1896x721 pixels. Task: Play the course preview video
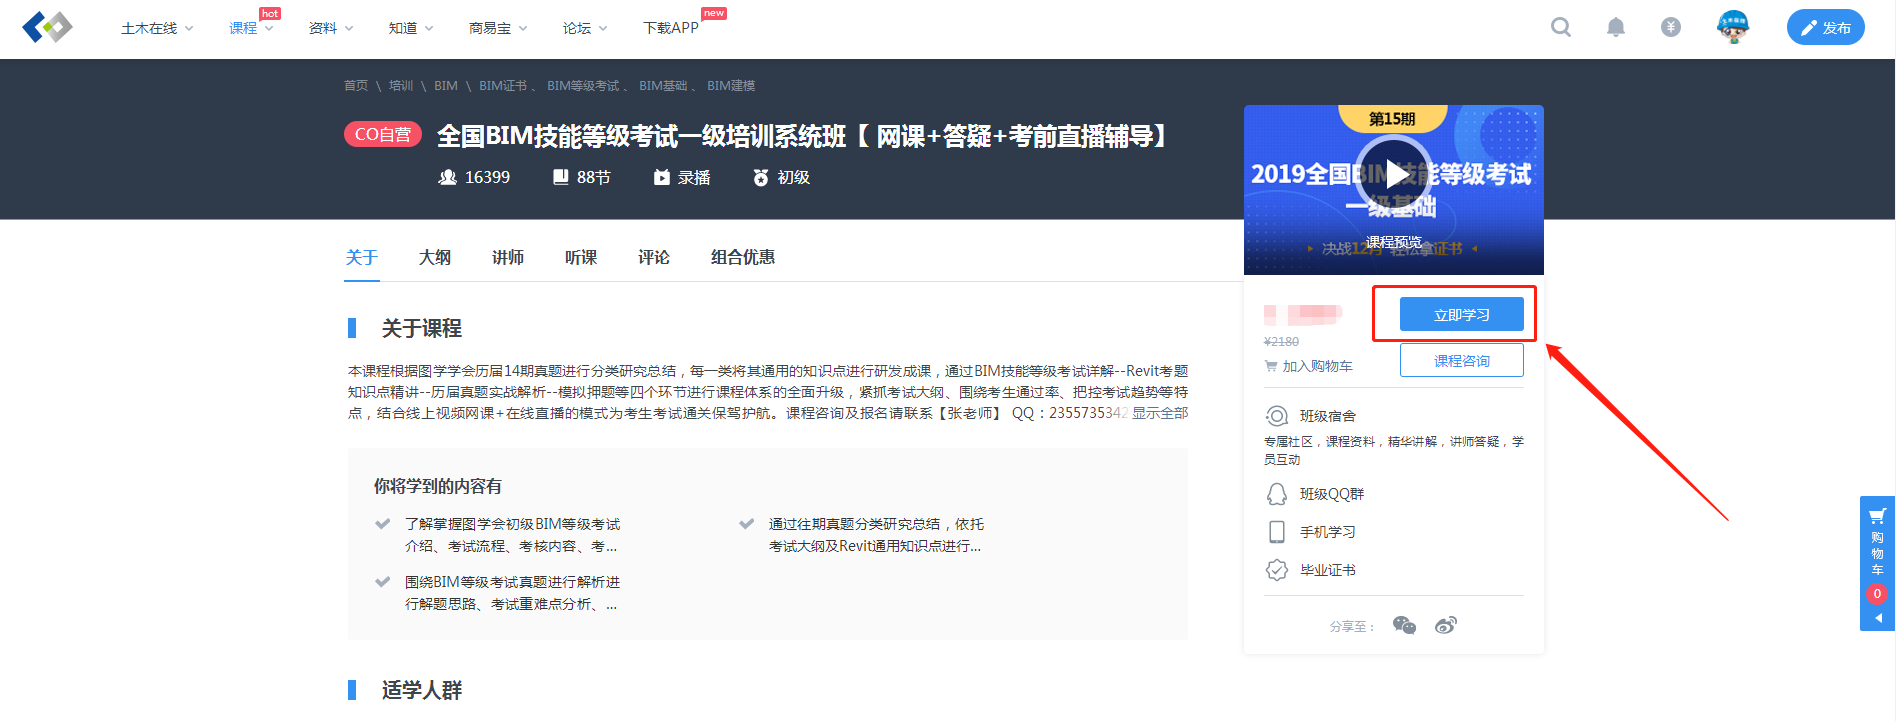[x=1394, y=174]
